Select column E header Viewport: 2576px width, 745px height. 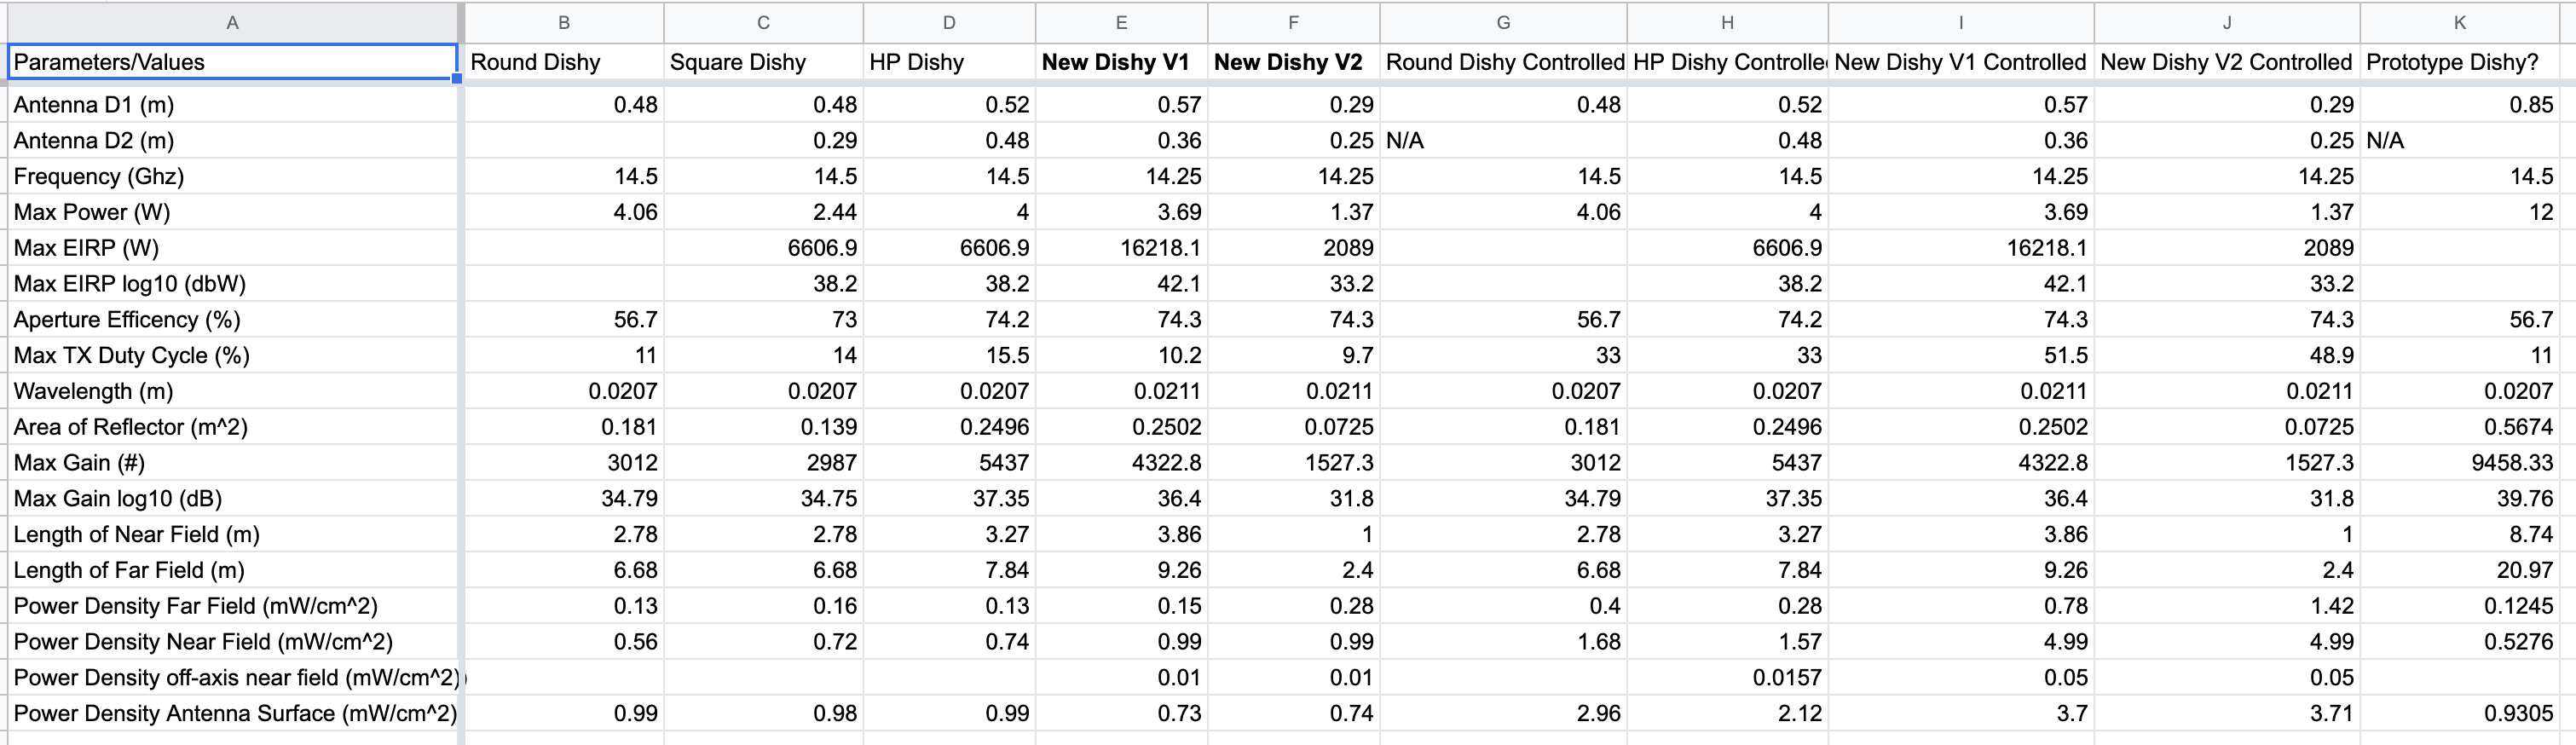pyautogui.click(x=1121, y=22)
